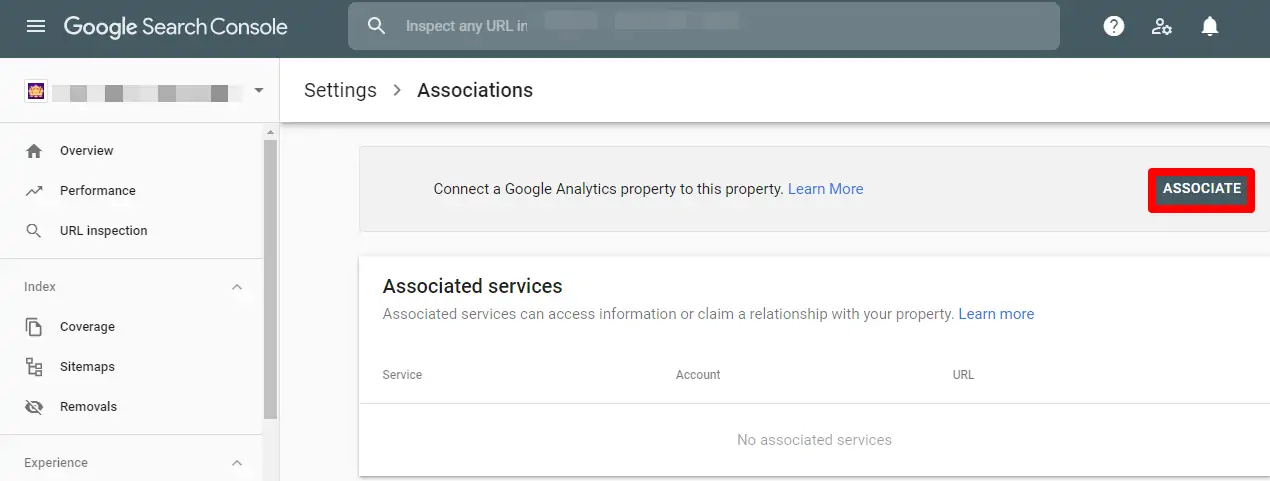Screen dimensions: 1270x481
Task: Click the Coverage pages icon
Action: click(x=34, y=327)
